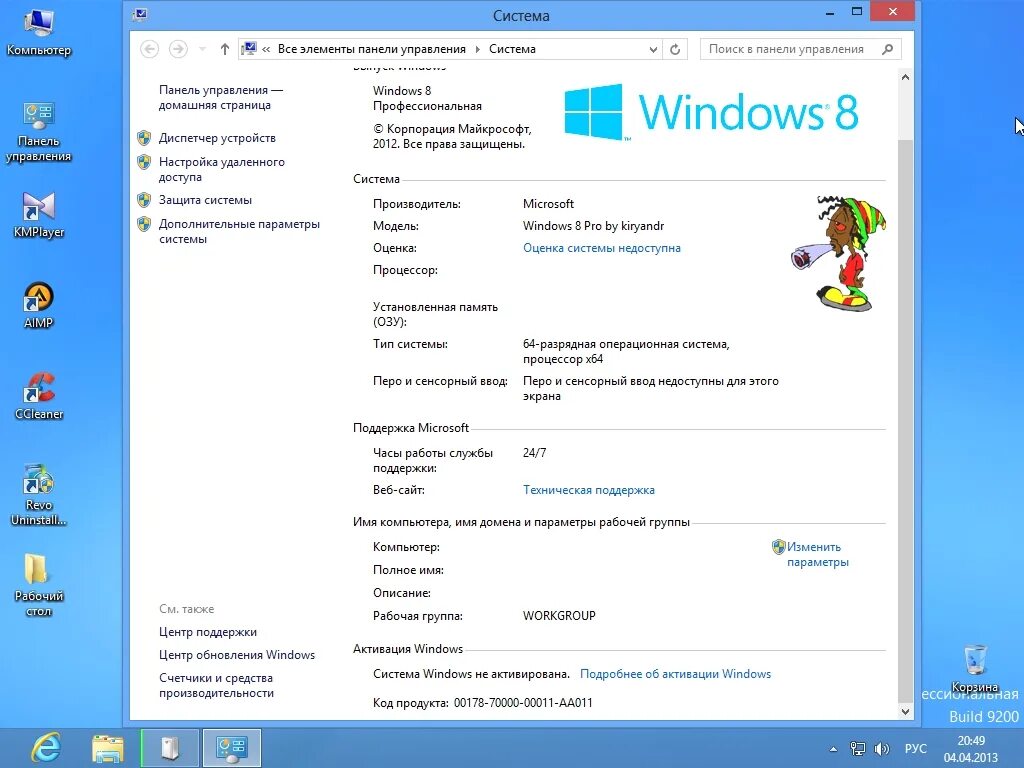Switch the РУС input language indicator
Screen dimensions: 1024x768
916,748
